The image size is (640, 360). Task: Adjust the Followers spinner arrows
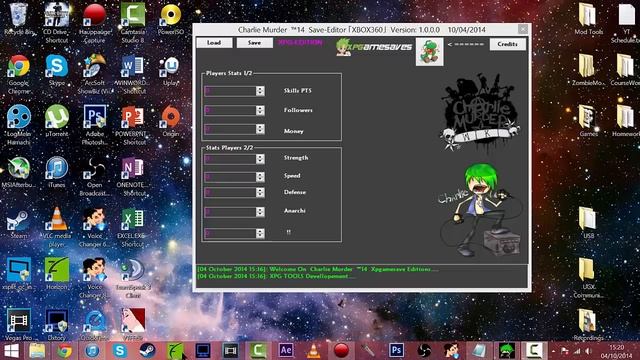click(x=260, y=110)
